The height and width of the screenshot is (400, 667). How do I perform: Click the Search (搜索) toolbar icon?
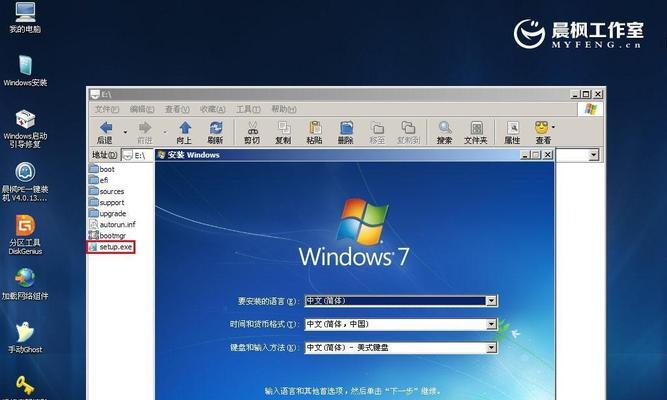pyautogui.click(x=445, y=132)
